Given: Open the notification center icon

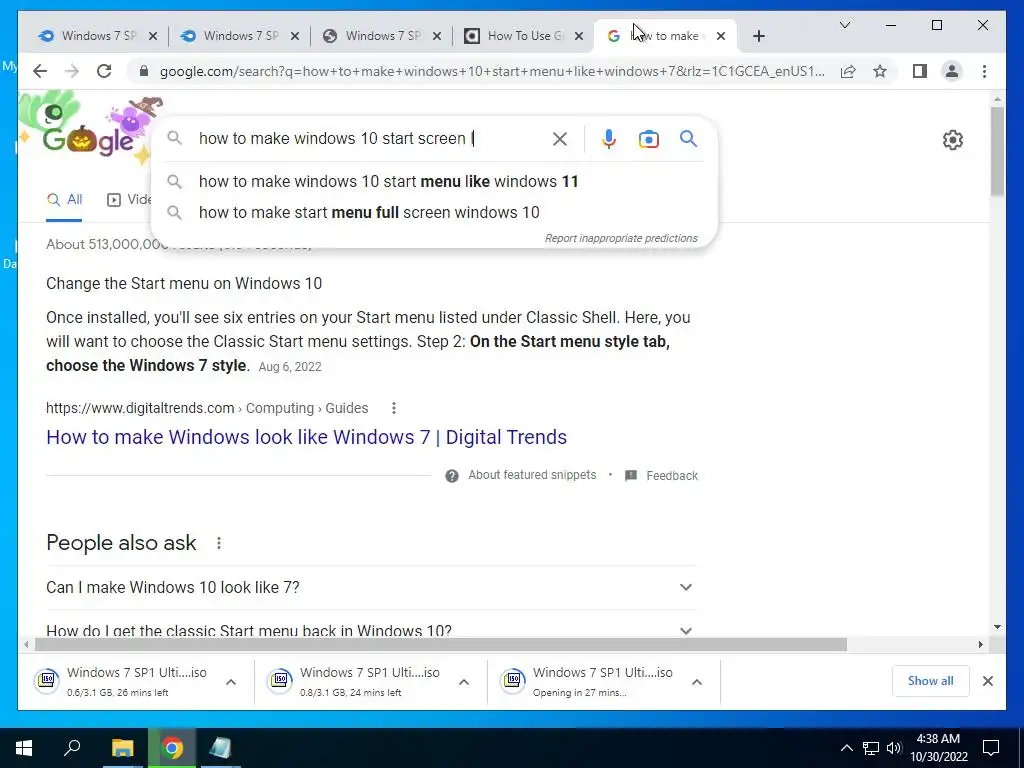Looking at the screenshot, I should 991,748.
